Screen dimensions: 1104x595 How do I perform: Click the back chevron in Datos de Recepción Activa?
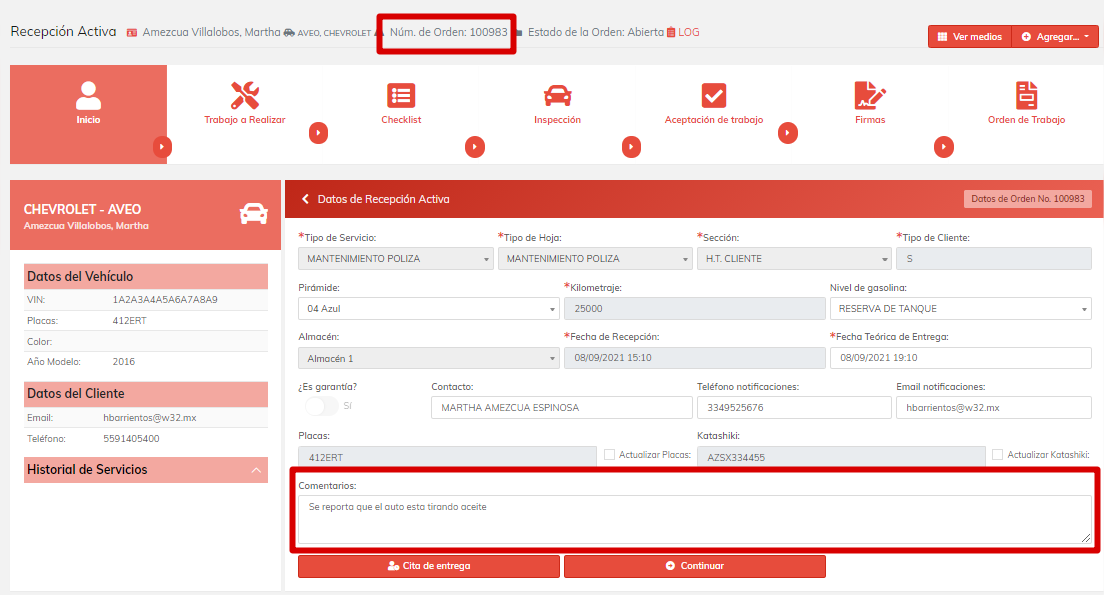(306, 199)
